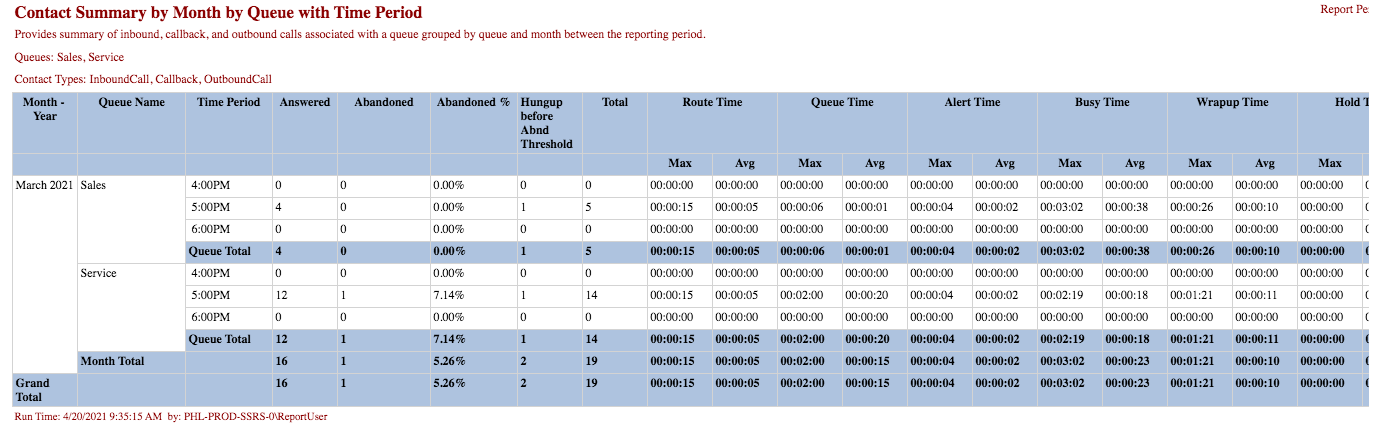This screenshot has width=1391, height=438.
Task: Select the 'Wrapup Time' column group header
Action: (x=1232, y=102)
